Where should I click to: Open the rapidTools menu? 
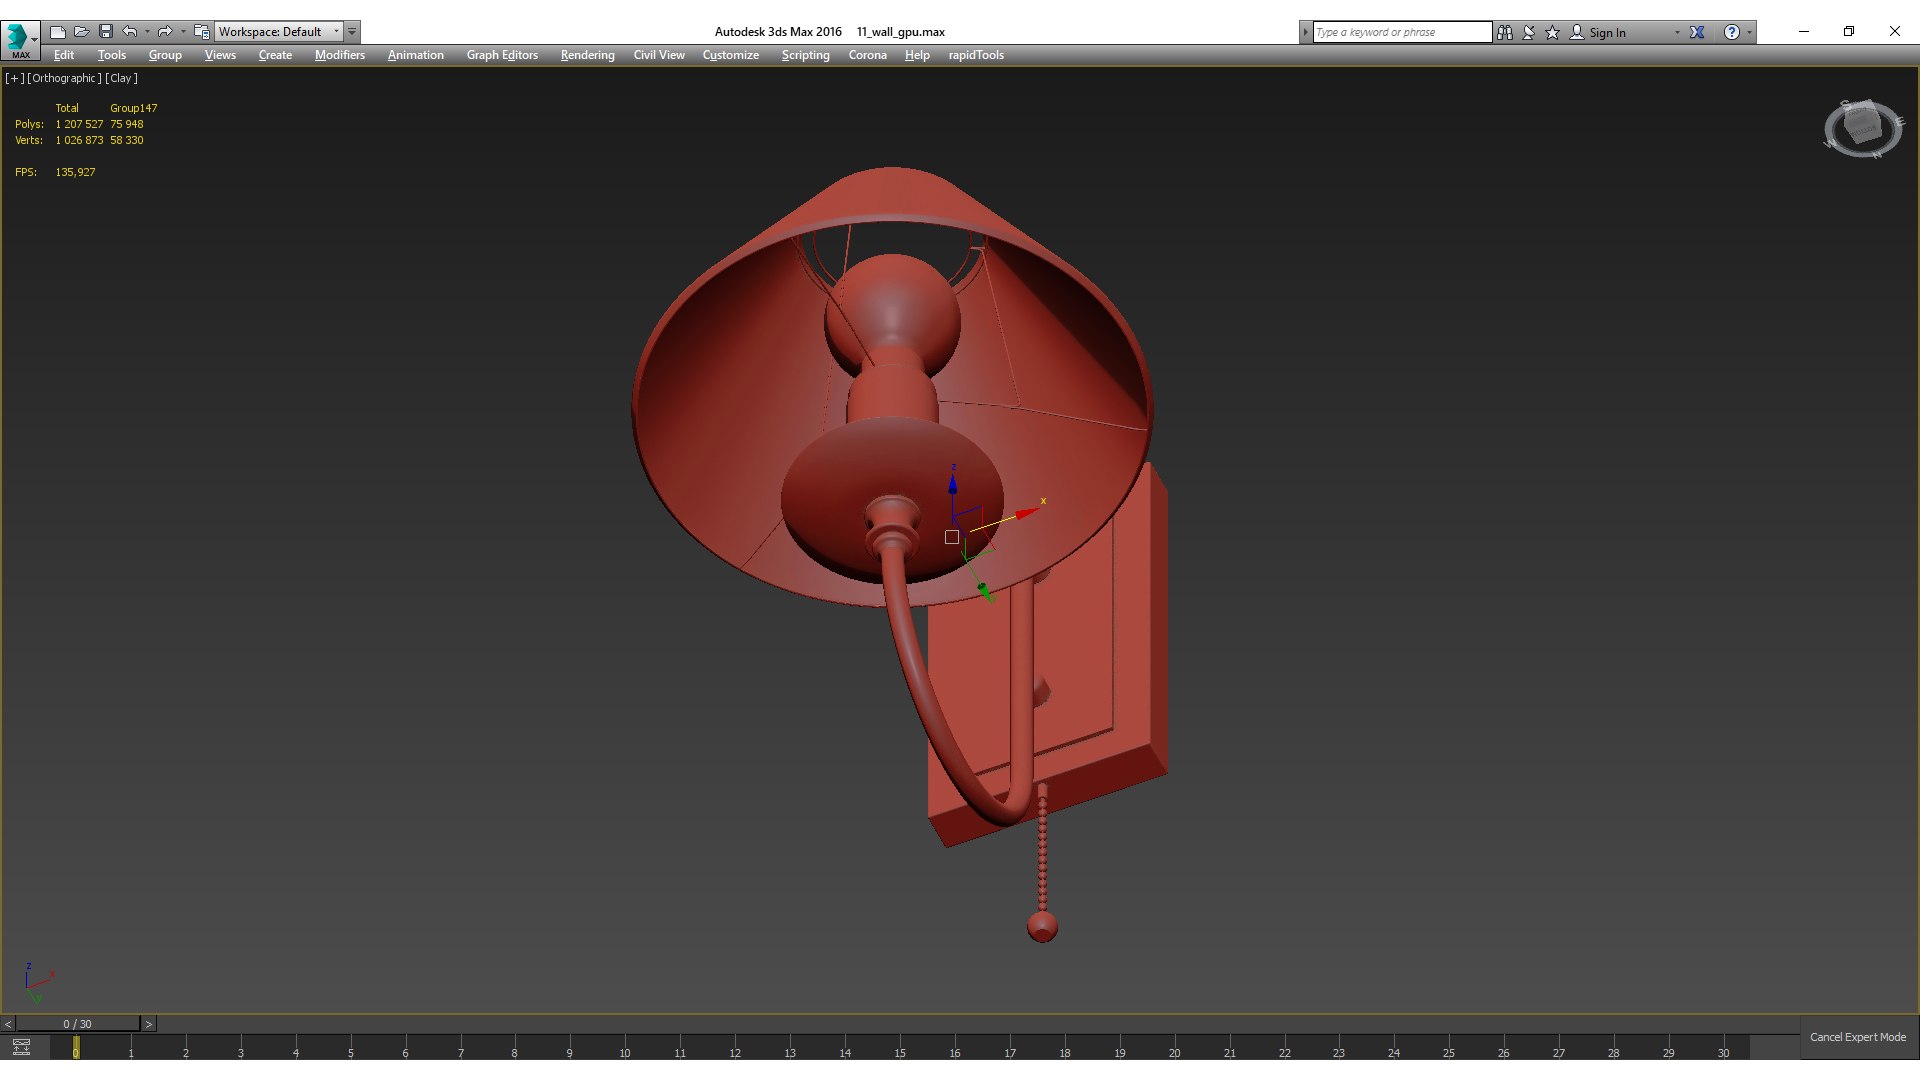[976, 55]
